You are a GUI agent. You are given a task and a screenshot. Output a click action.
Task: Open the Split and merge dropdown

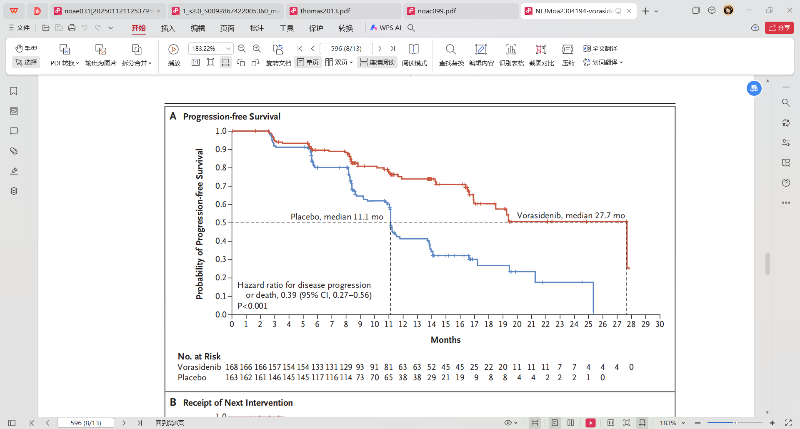pos(136,55)
